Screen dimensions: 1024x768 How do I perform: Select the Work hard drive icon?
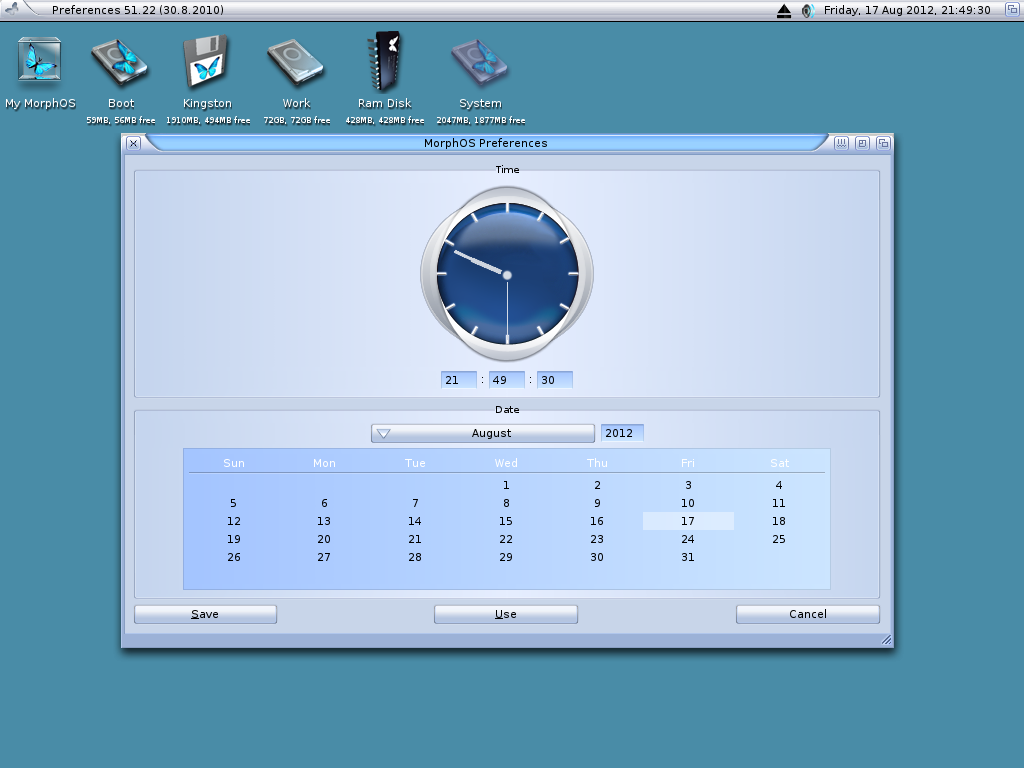click(296, 63)
